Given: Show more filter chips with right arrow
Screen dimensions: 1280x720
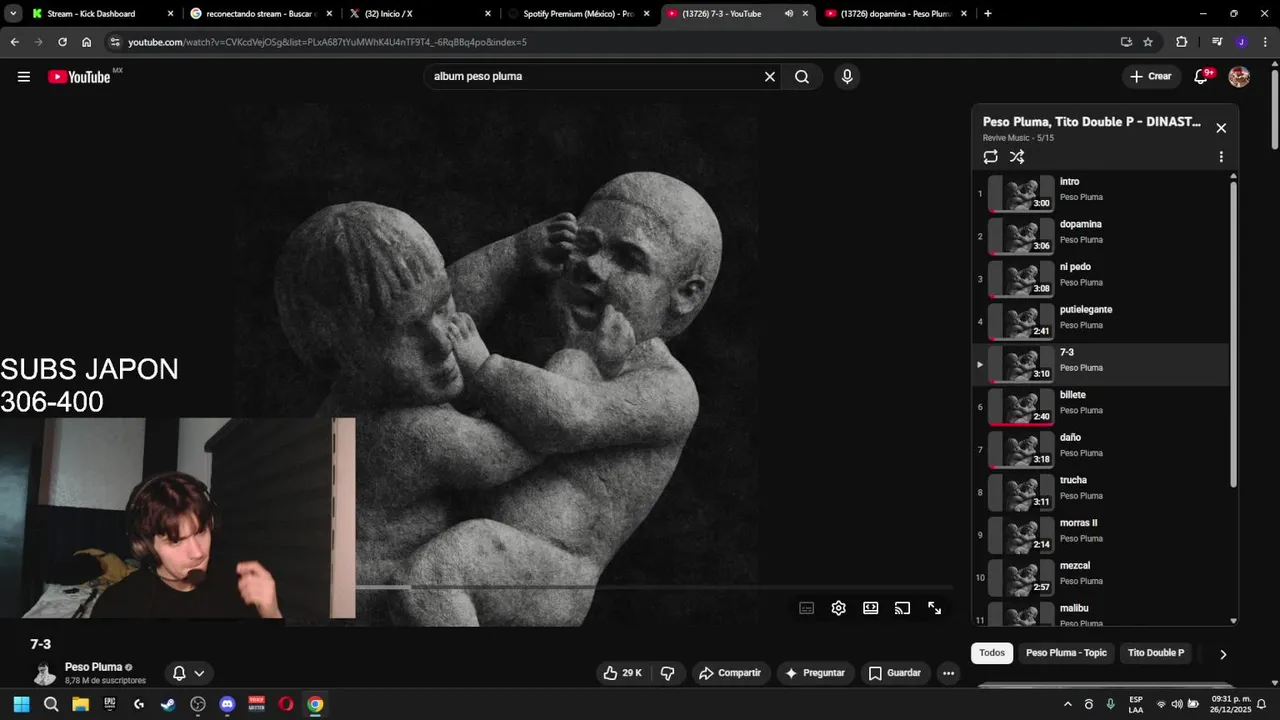Looking at the screenshot, I should (x=1222, y=654).
